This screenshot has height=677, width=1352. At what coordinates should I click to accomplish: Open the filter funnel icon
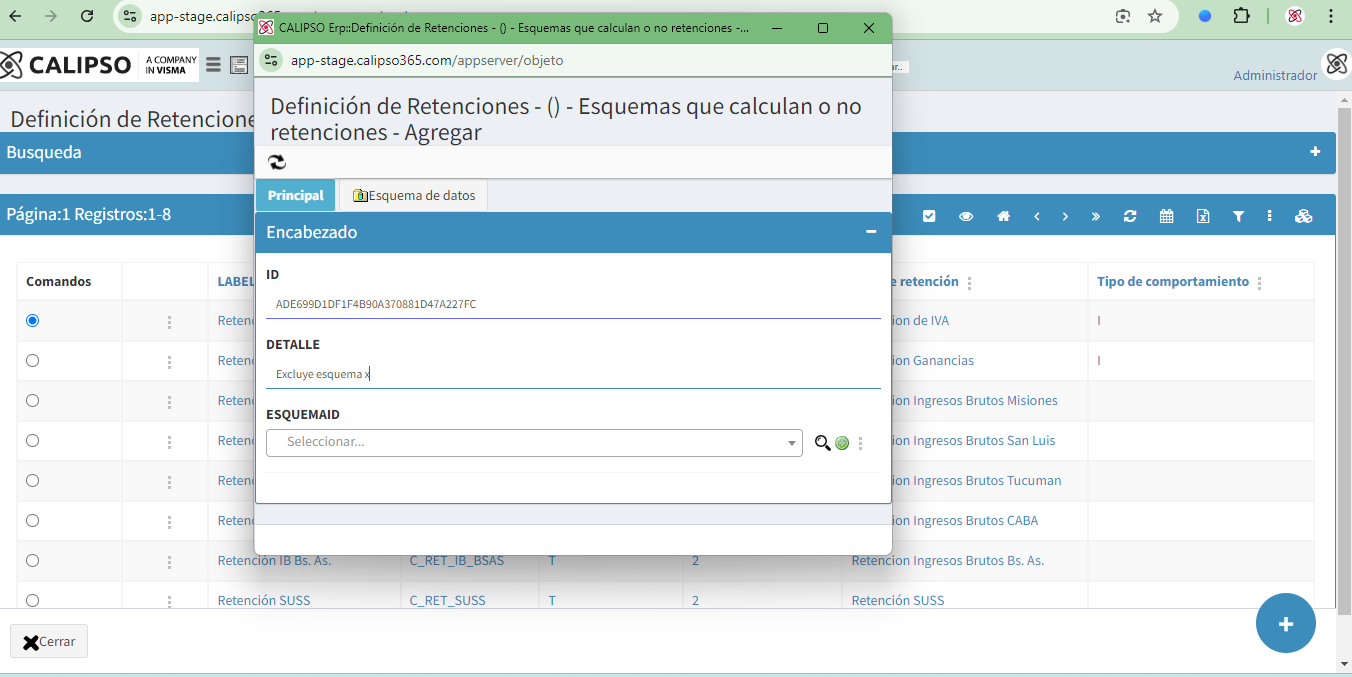point(1238,216)
